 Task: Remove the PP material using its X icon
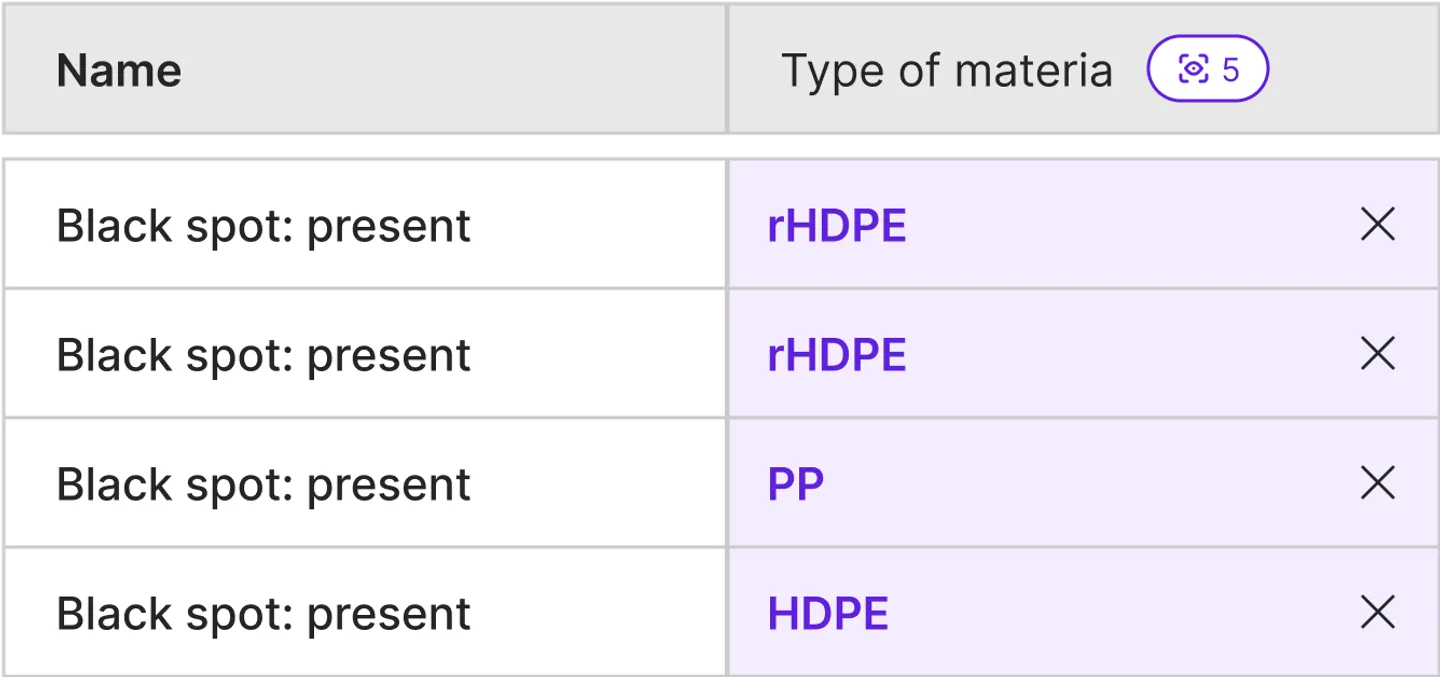[1378, 483]
